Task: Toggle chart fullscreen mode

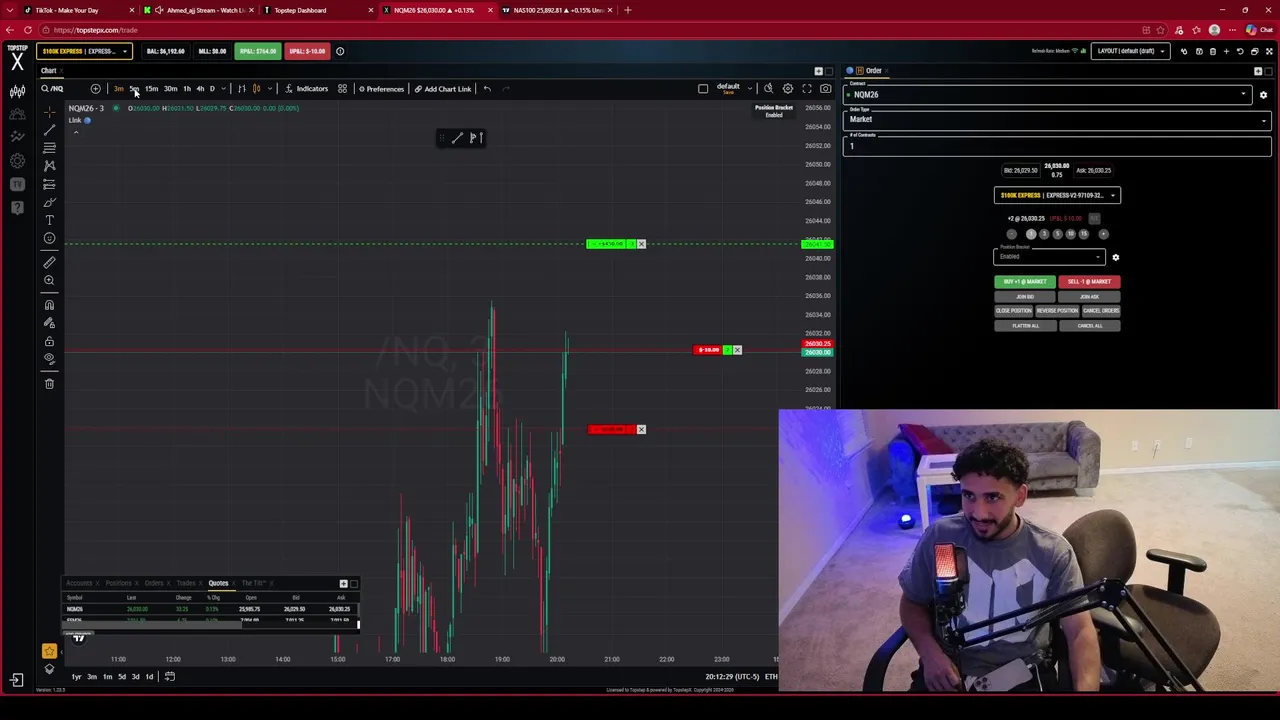Action: point(807,89)
